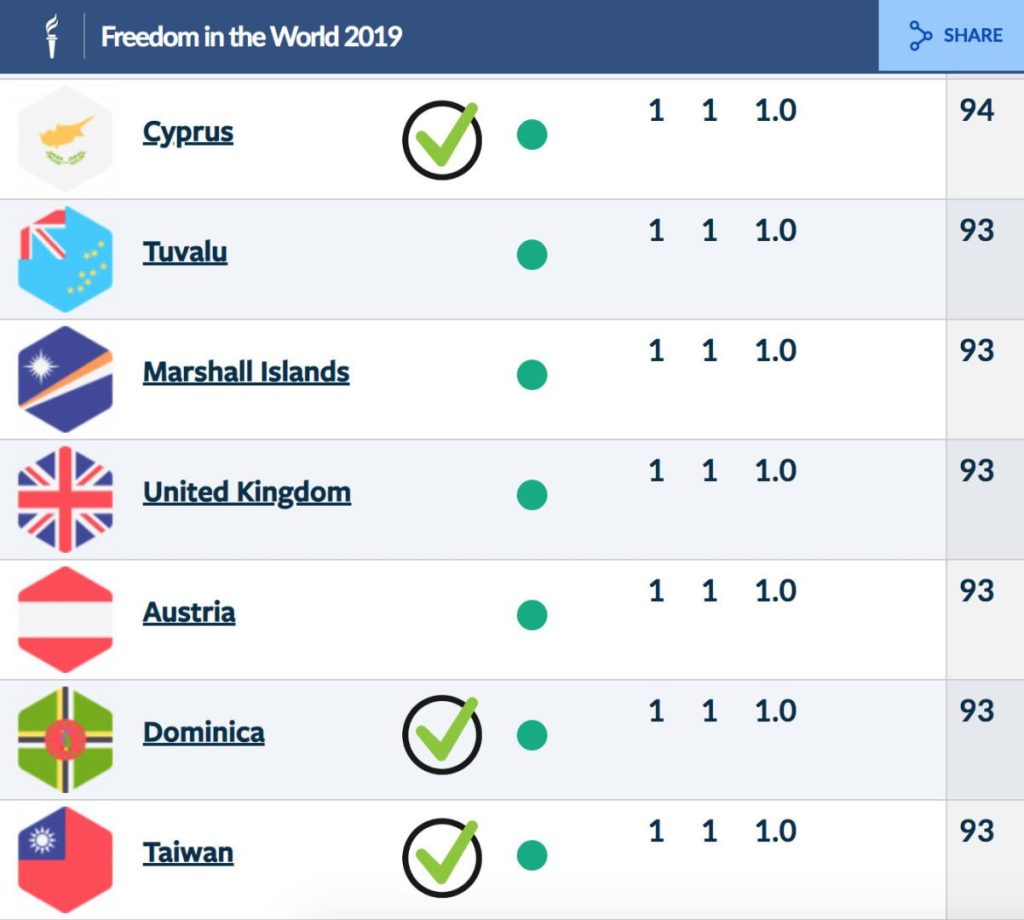Click the green checkmark beside Dominica
This screenshot has height=920, width=1024.
pyautogui.click(x=443, y=735)
